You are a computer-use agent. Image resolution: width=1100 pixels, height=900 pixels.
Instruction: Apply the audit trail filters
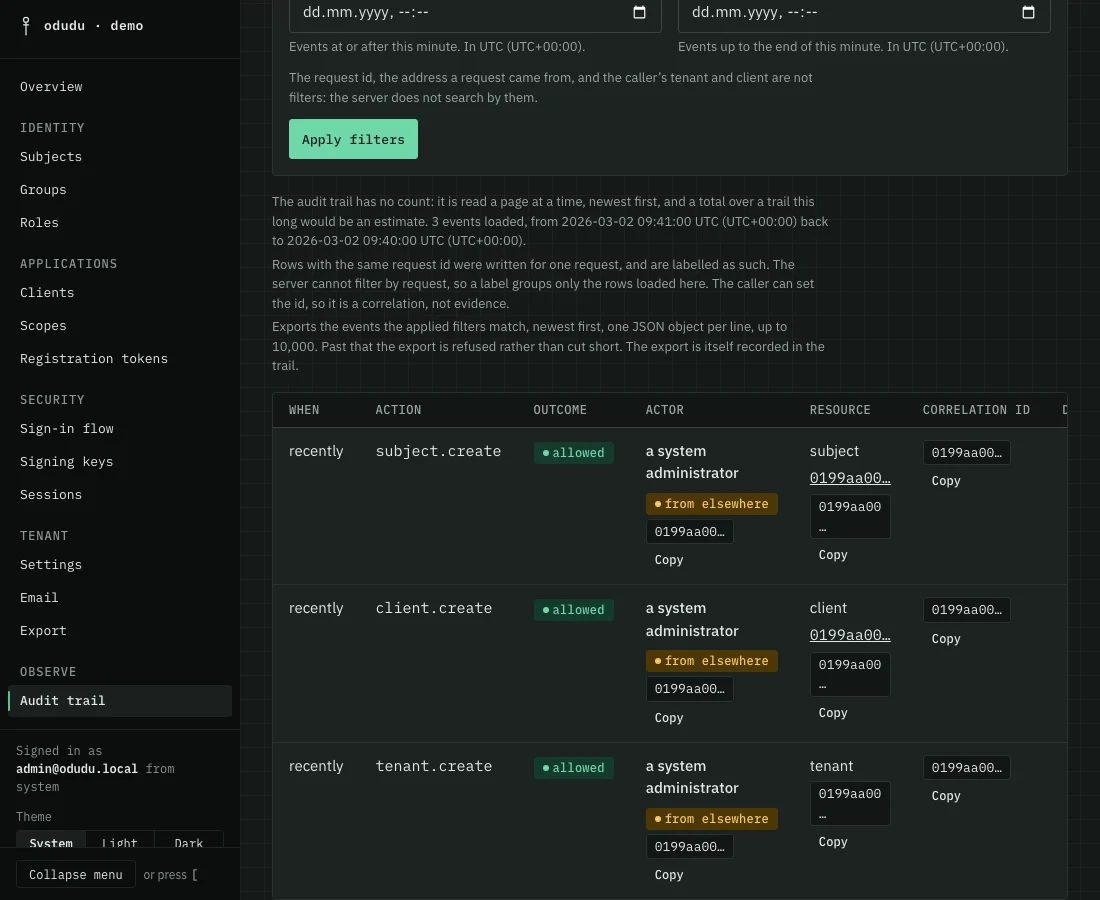[x=353, y=139]
